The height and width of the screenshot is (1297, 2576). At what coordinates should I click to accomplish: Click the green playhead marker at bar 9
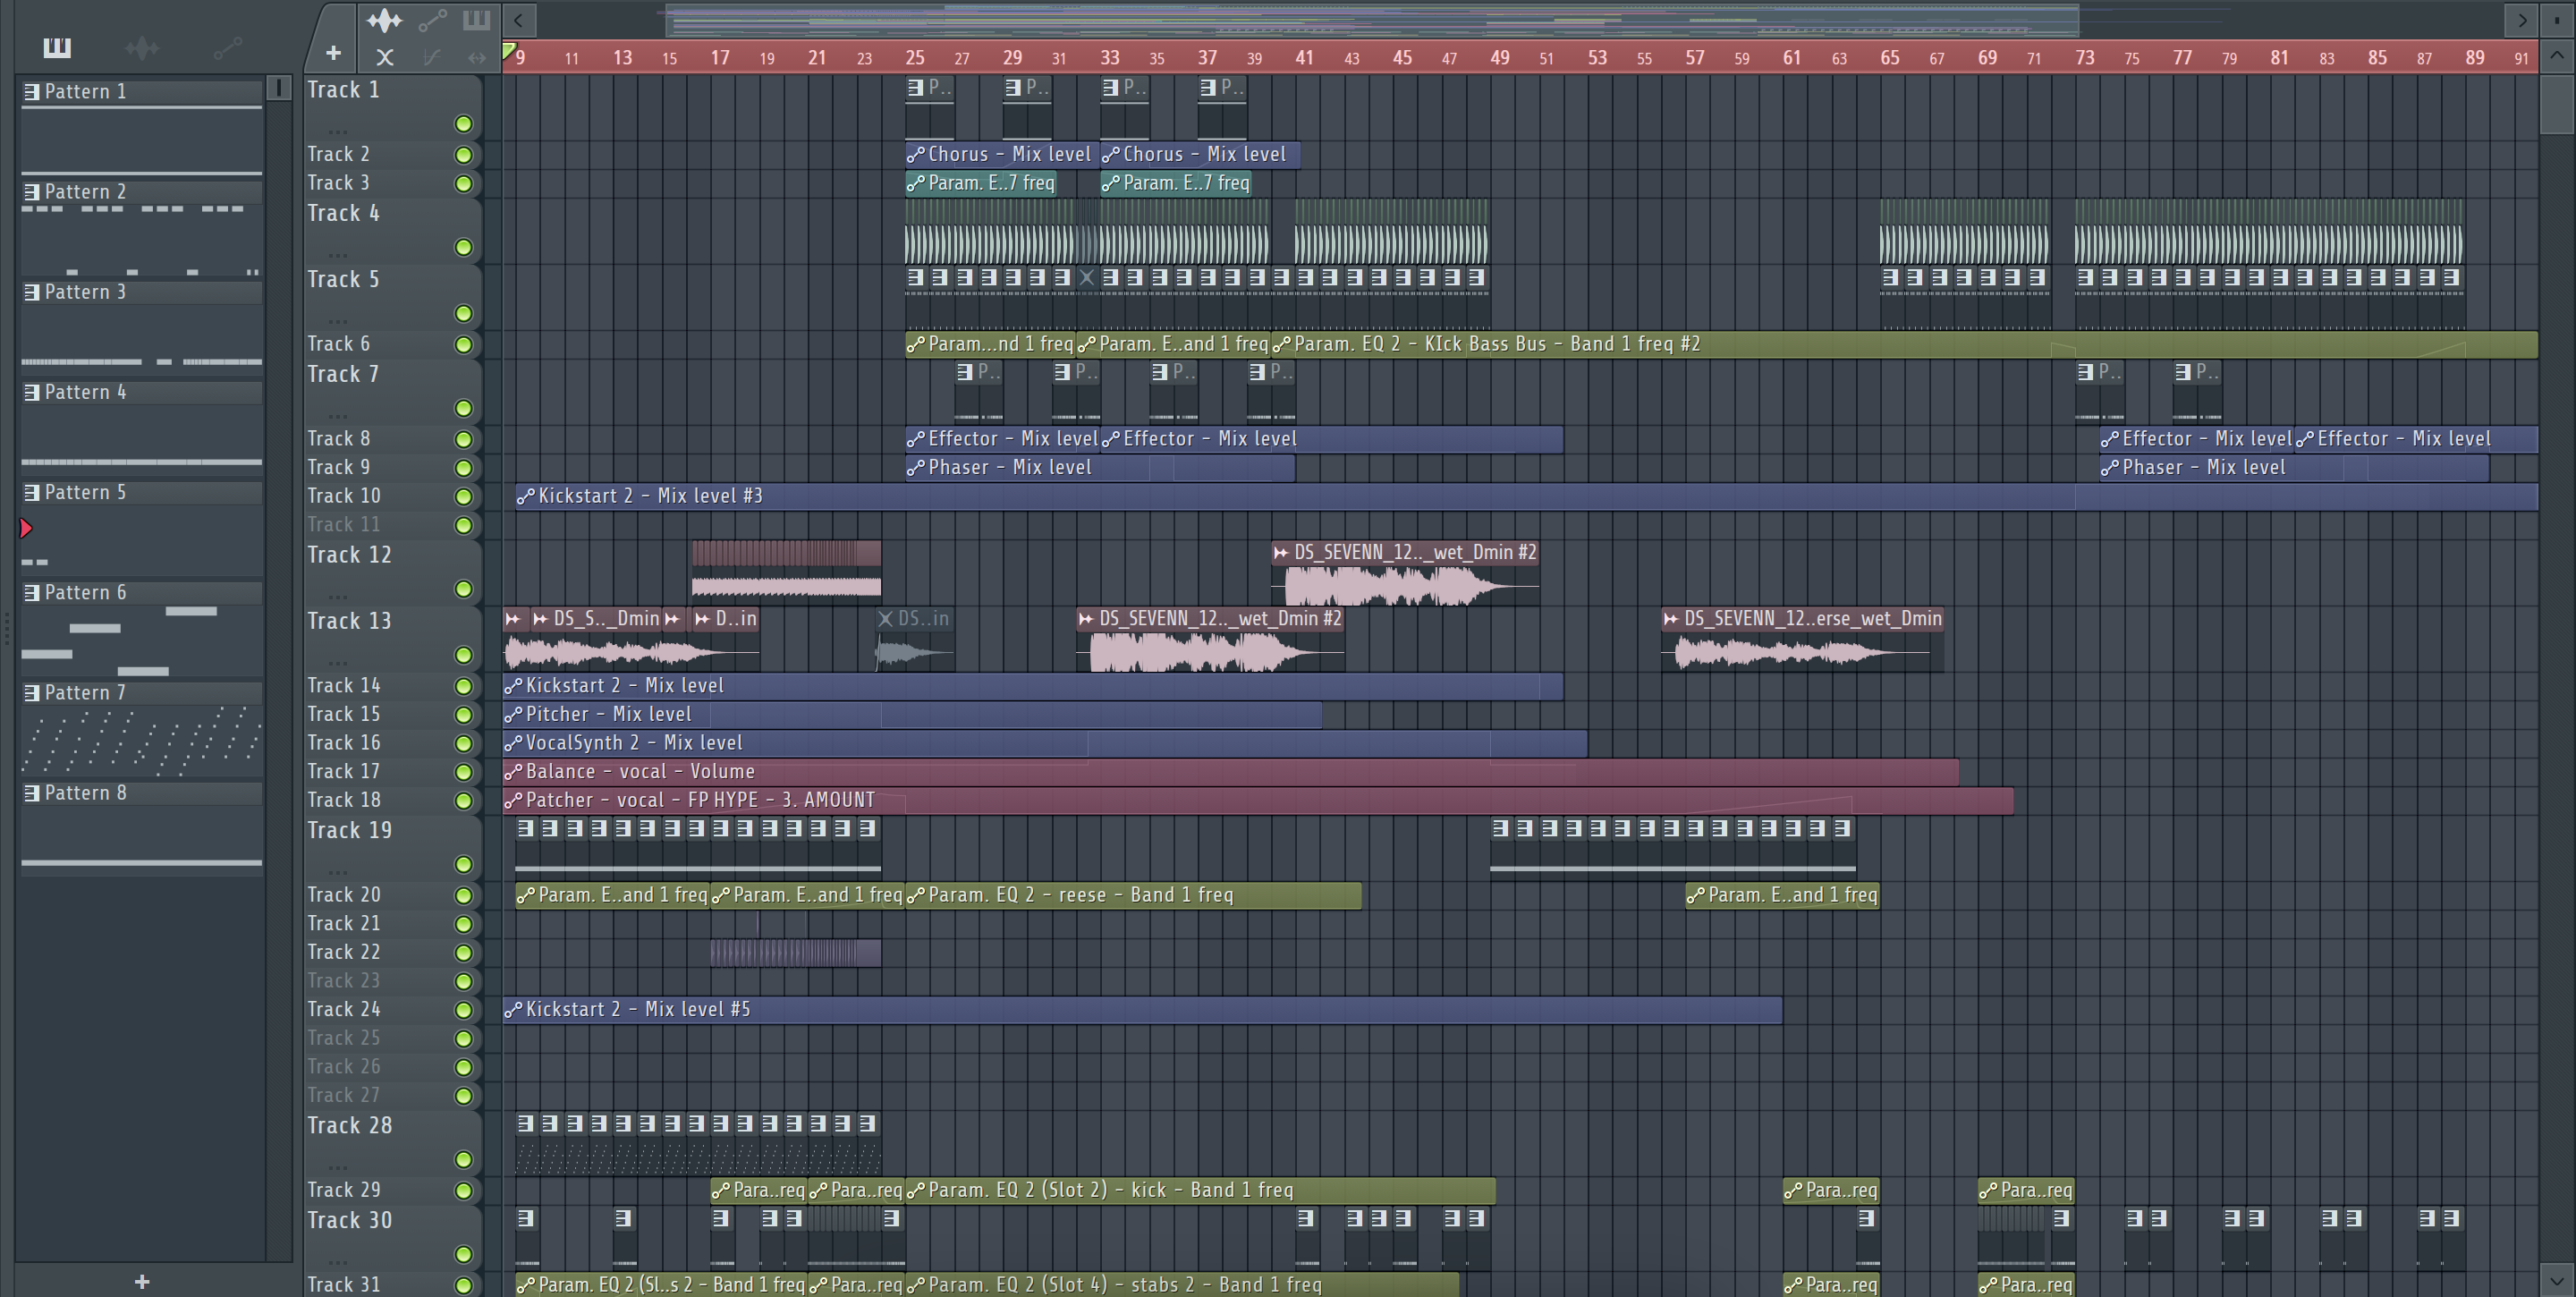[509, 51]
